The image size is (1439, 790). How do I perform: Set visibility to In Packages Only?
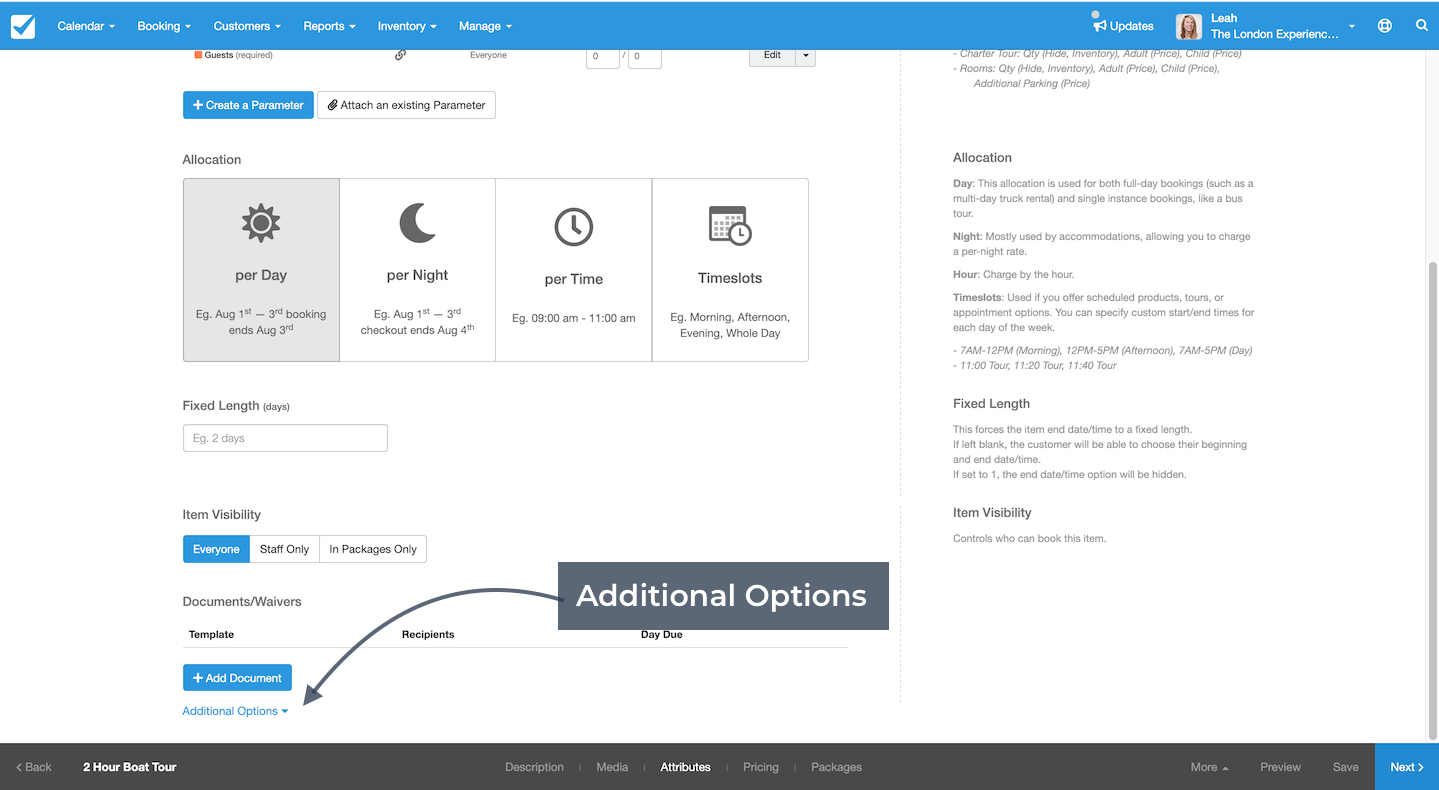[373, 549]
